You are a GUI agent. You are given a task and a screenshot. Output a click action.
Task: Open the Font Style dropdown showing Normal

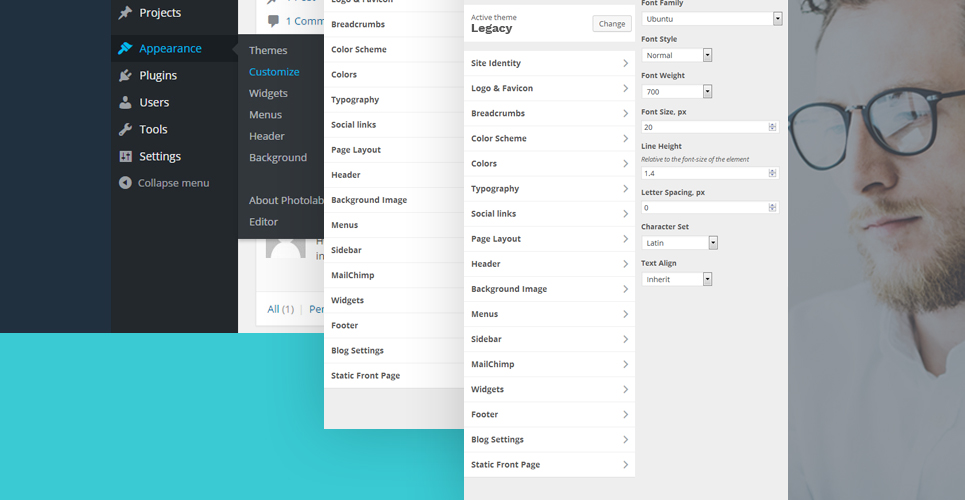click(676, 55)
